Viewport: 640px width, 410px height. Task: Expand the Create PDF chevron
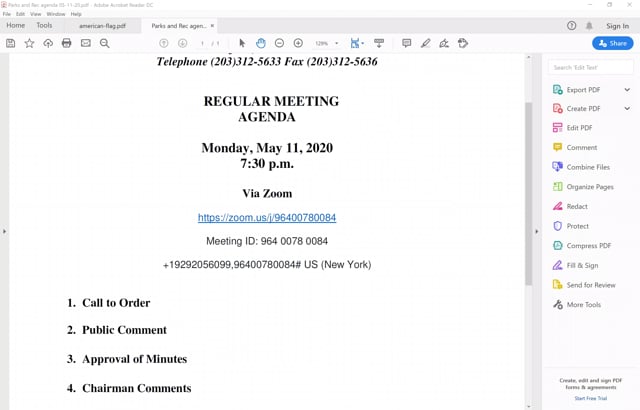tap(627, 109)
